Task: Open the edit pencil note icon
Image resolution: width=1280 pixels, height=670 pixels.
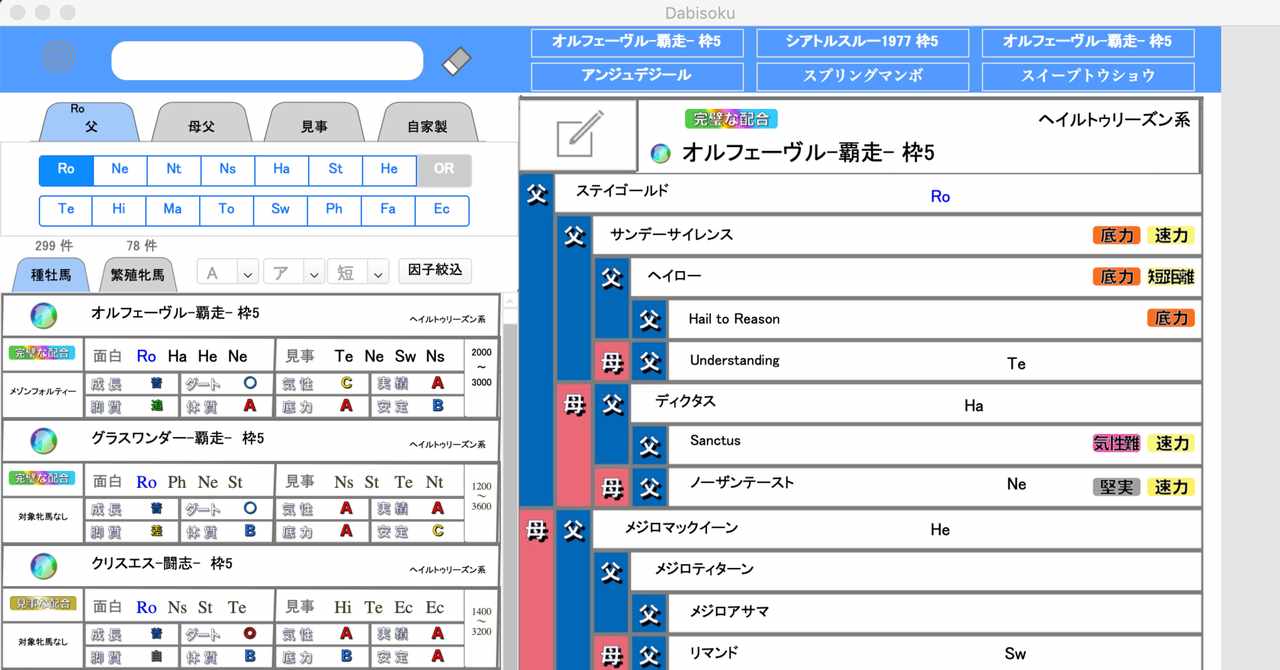Action: pos(579,135)
